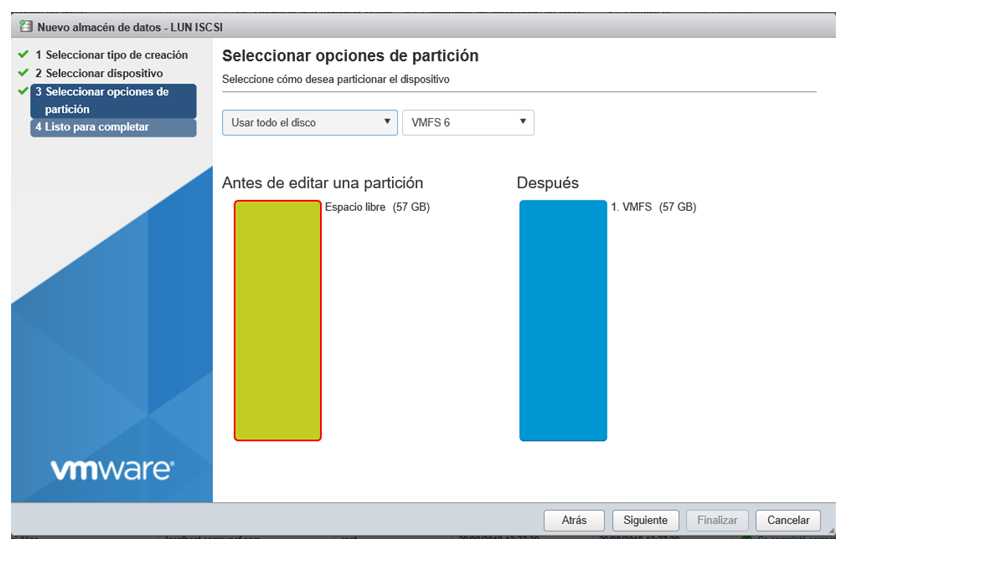Viewport: 1008px width, 567px height.
Task: Select the yellow Espacio libre partition block
Action: [x=278, y=321]
